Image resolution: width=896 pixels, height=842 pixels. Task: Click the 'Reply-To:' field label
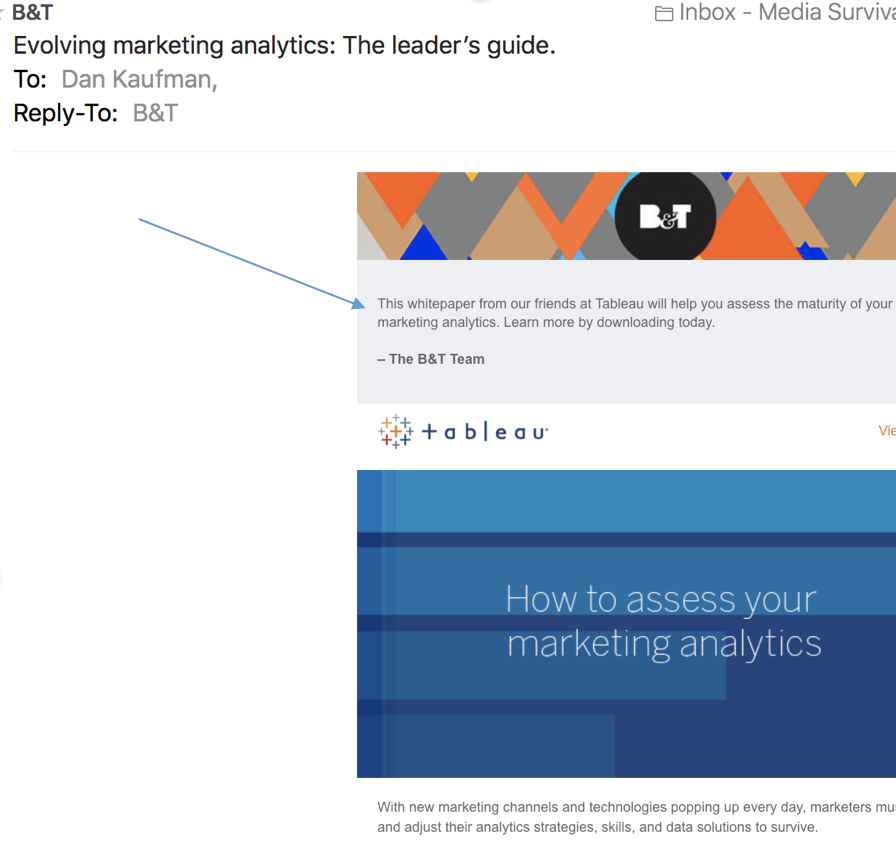pos(66,112)
